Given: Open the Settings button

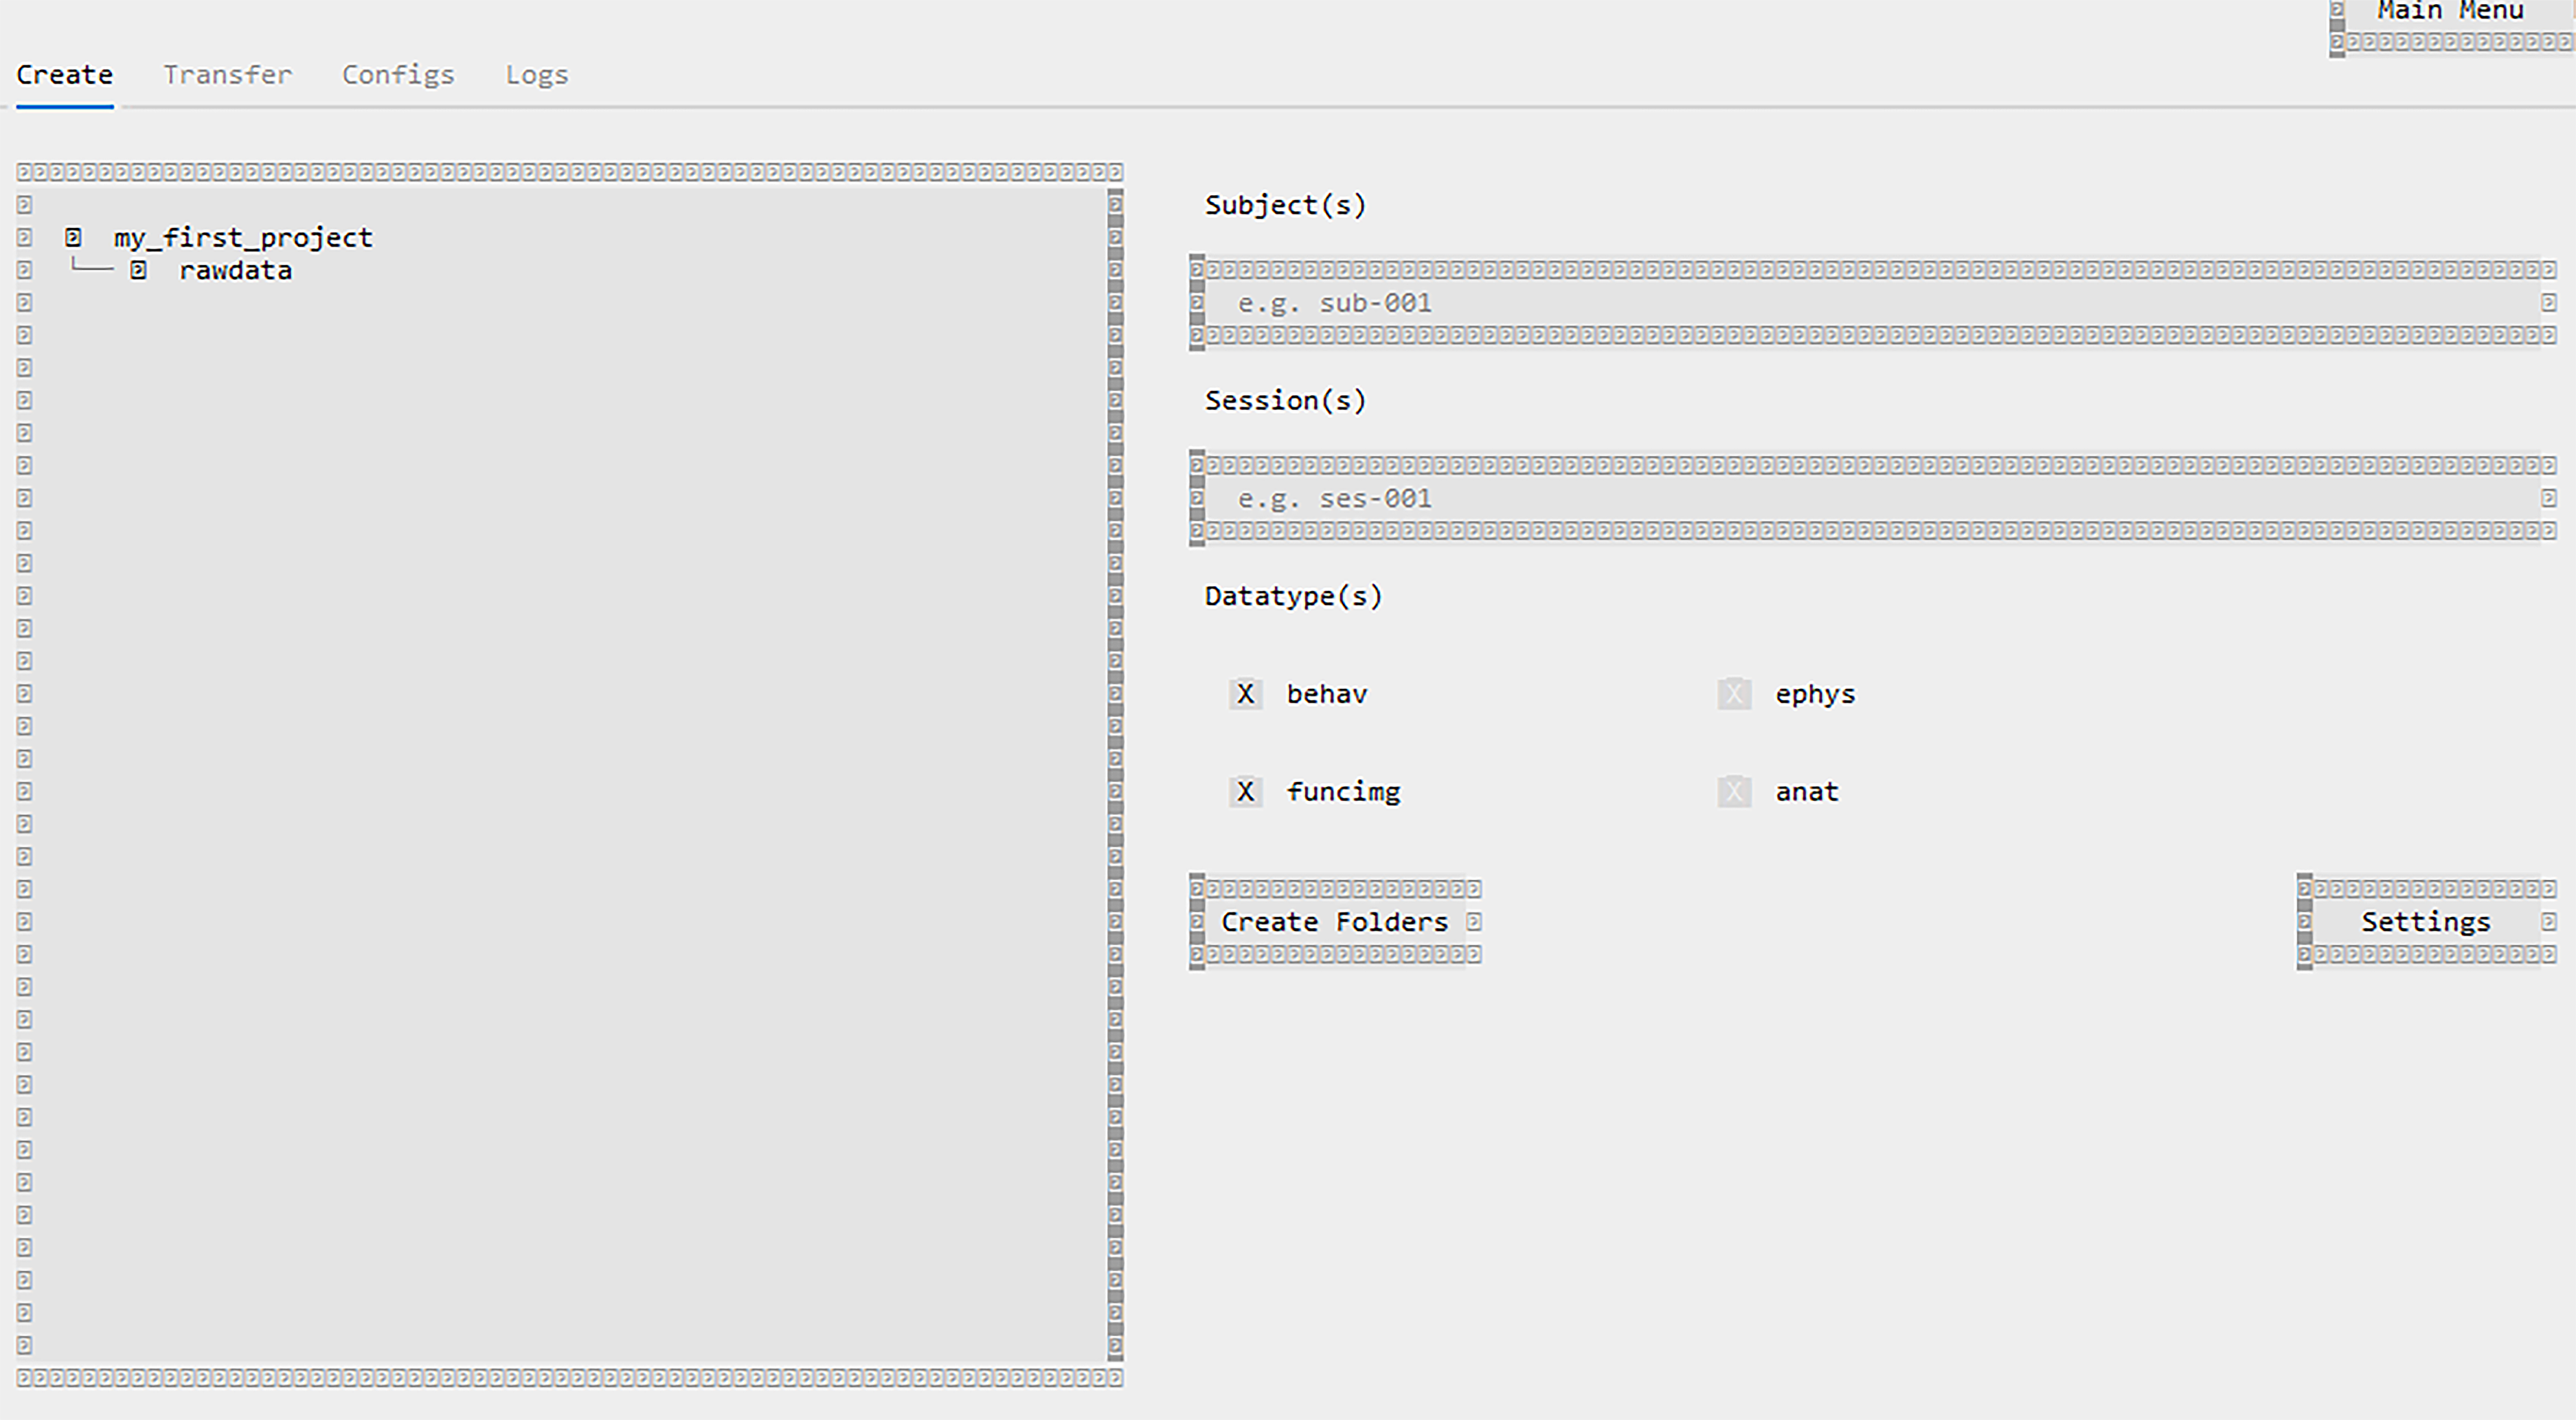Looking at the screenshot, I should coord(2425,921).
